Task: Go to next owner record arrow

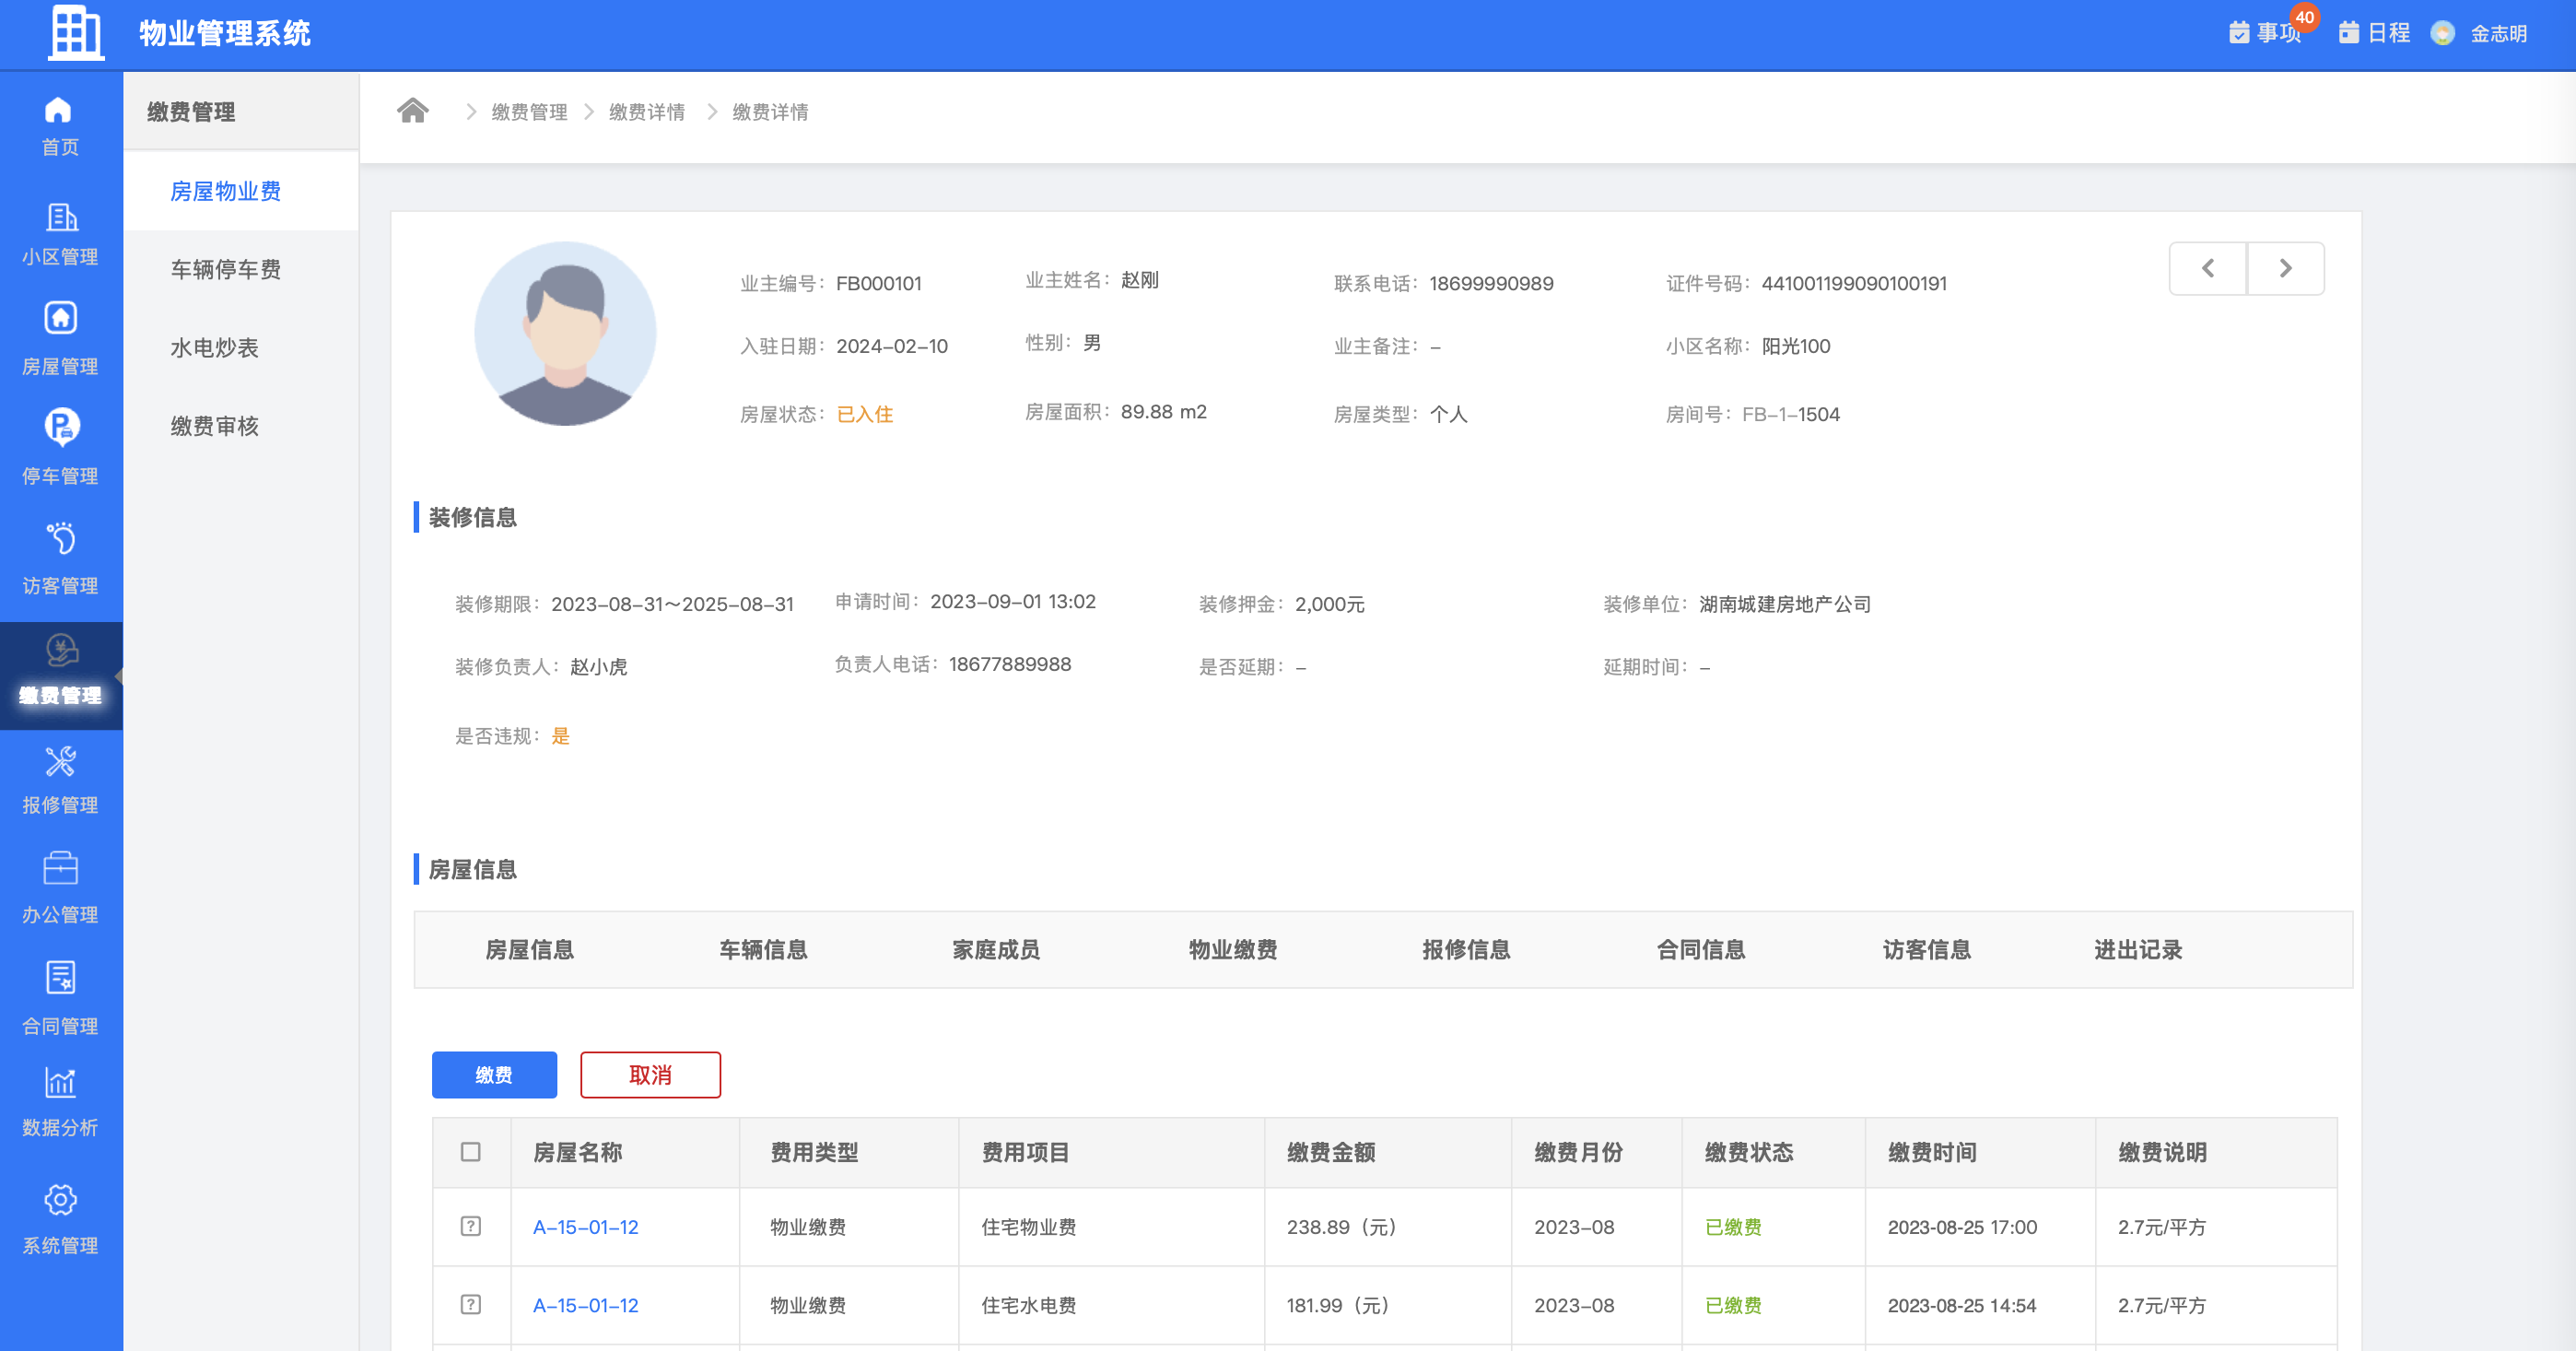Action: click(x=2286, y=268)
